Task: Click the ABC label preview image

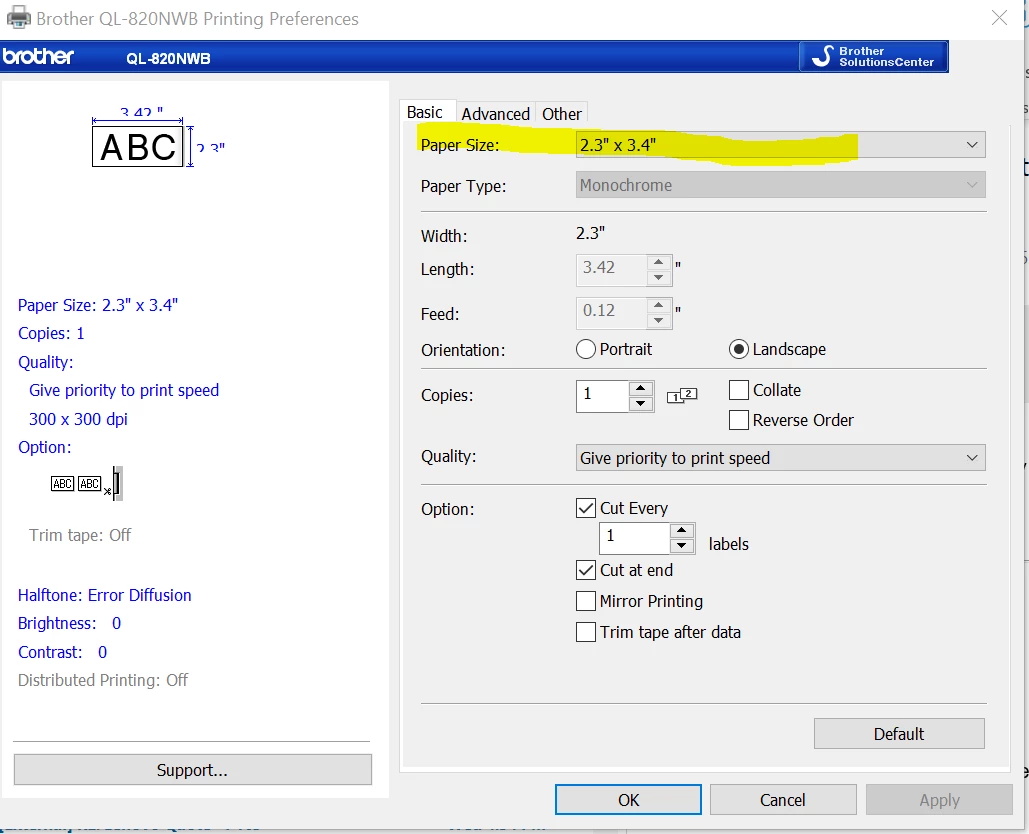Action: tap(137, 146)
